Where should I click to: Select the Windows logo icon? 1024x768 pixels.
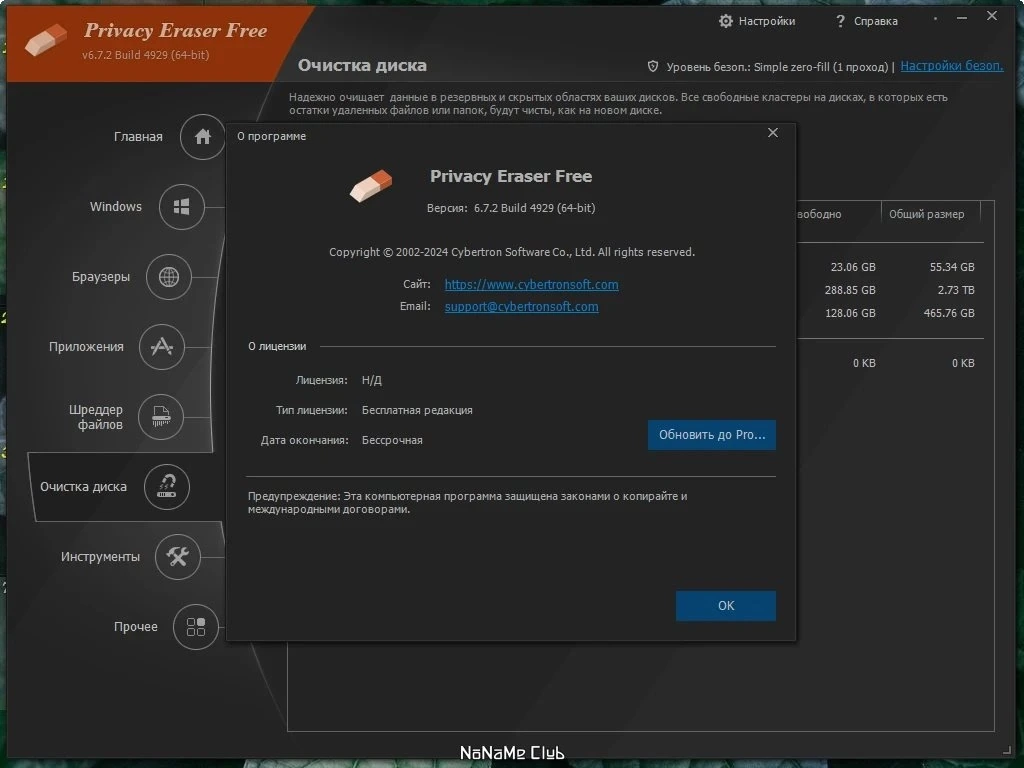(x=182, y=207)
